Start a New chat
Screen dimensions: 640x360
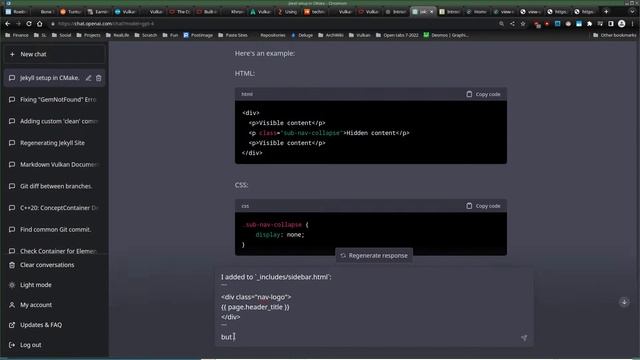[x=54, y=54]
